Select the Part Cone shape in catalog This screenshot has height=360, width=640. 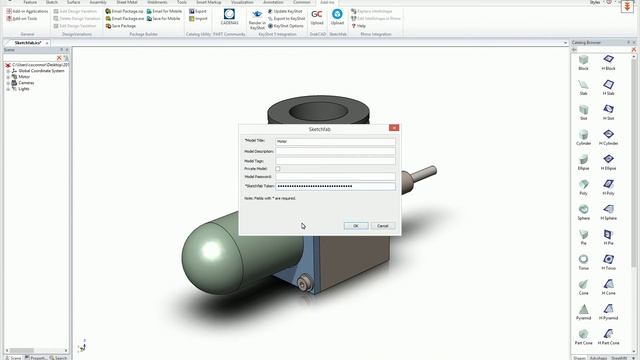(584, 337)
